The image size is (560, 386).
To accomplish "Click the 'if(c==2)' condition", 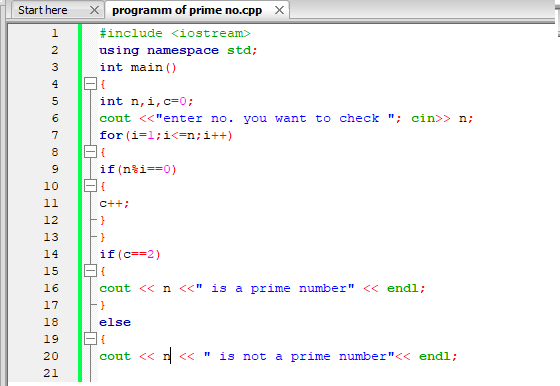I will [130, 254].
